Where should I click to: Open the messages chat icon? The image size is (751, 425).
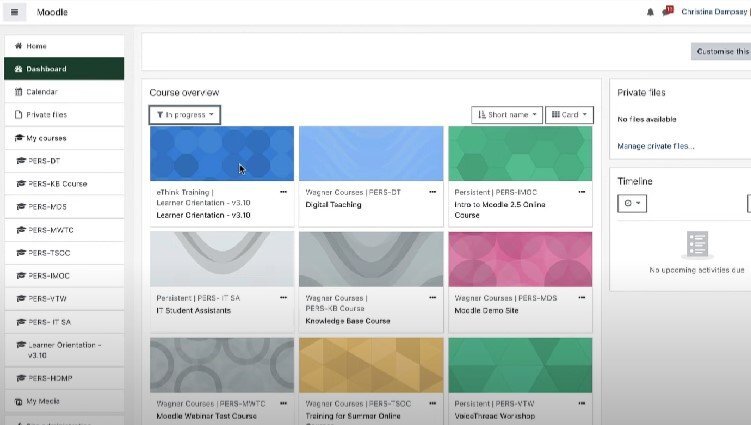pos(667,12)
